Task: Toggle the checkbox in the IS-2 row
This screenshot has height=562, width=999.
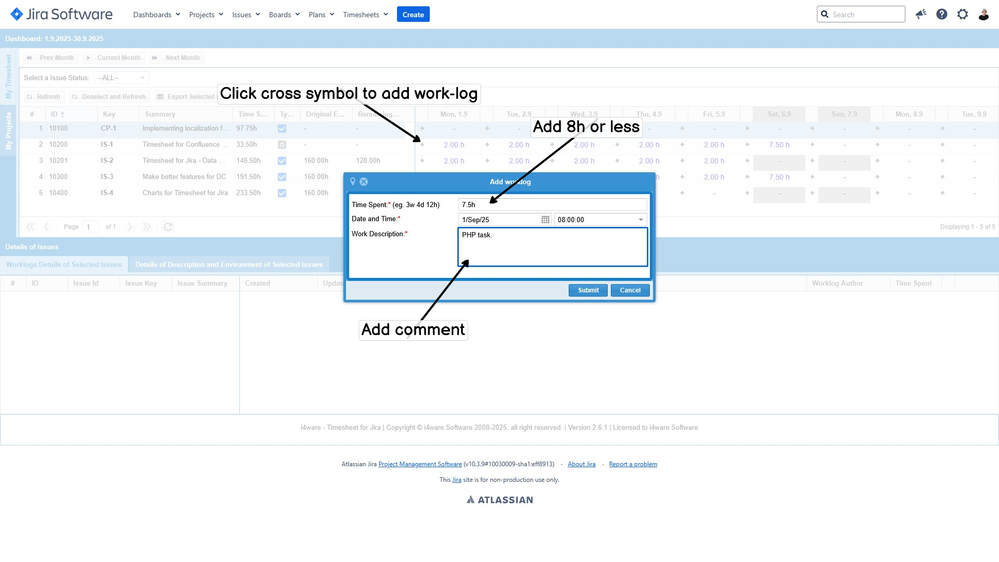Action: (282, 161)
